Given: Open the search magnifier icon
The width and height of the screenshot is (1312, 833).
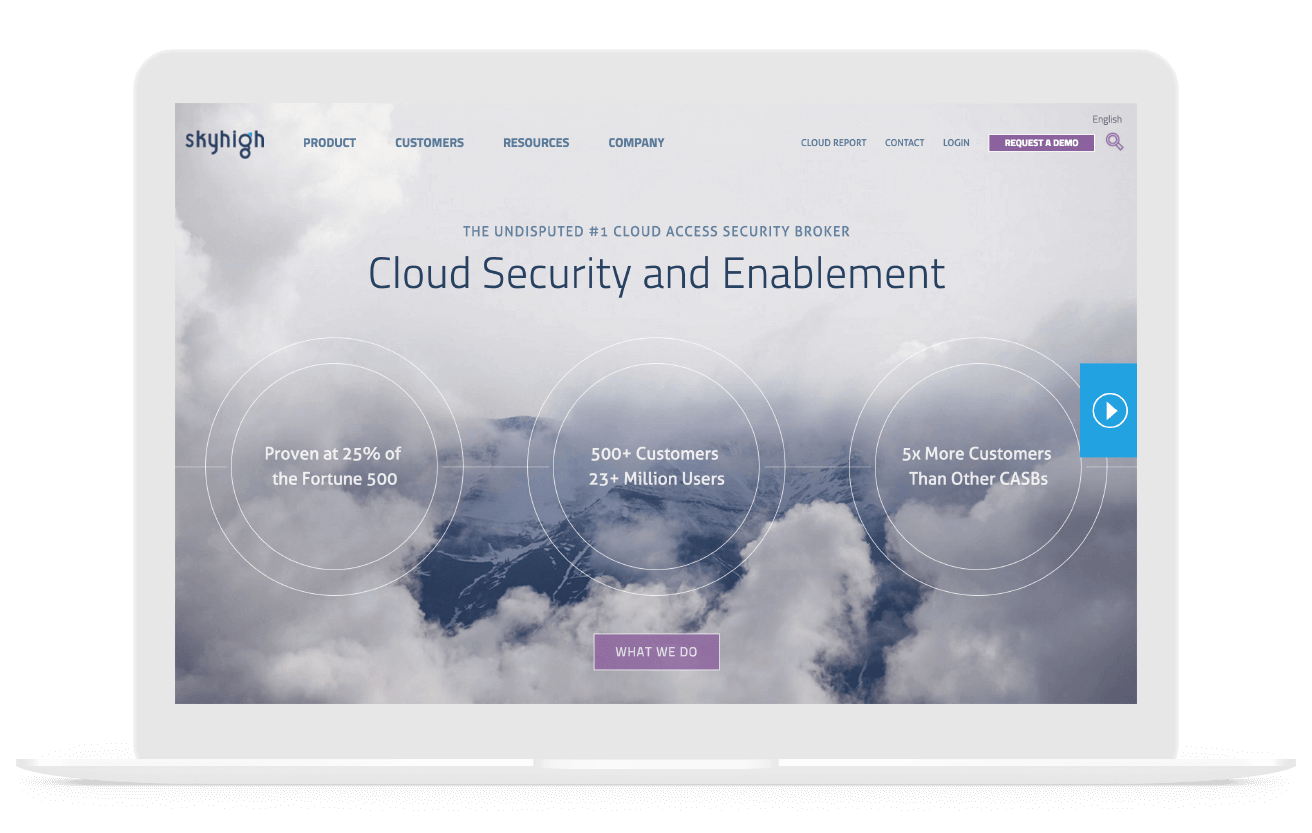Looking at the screenshot, I should [x=1114, y=142].
